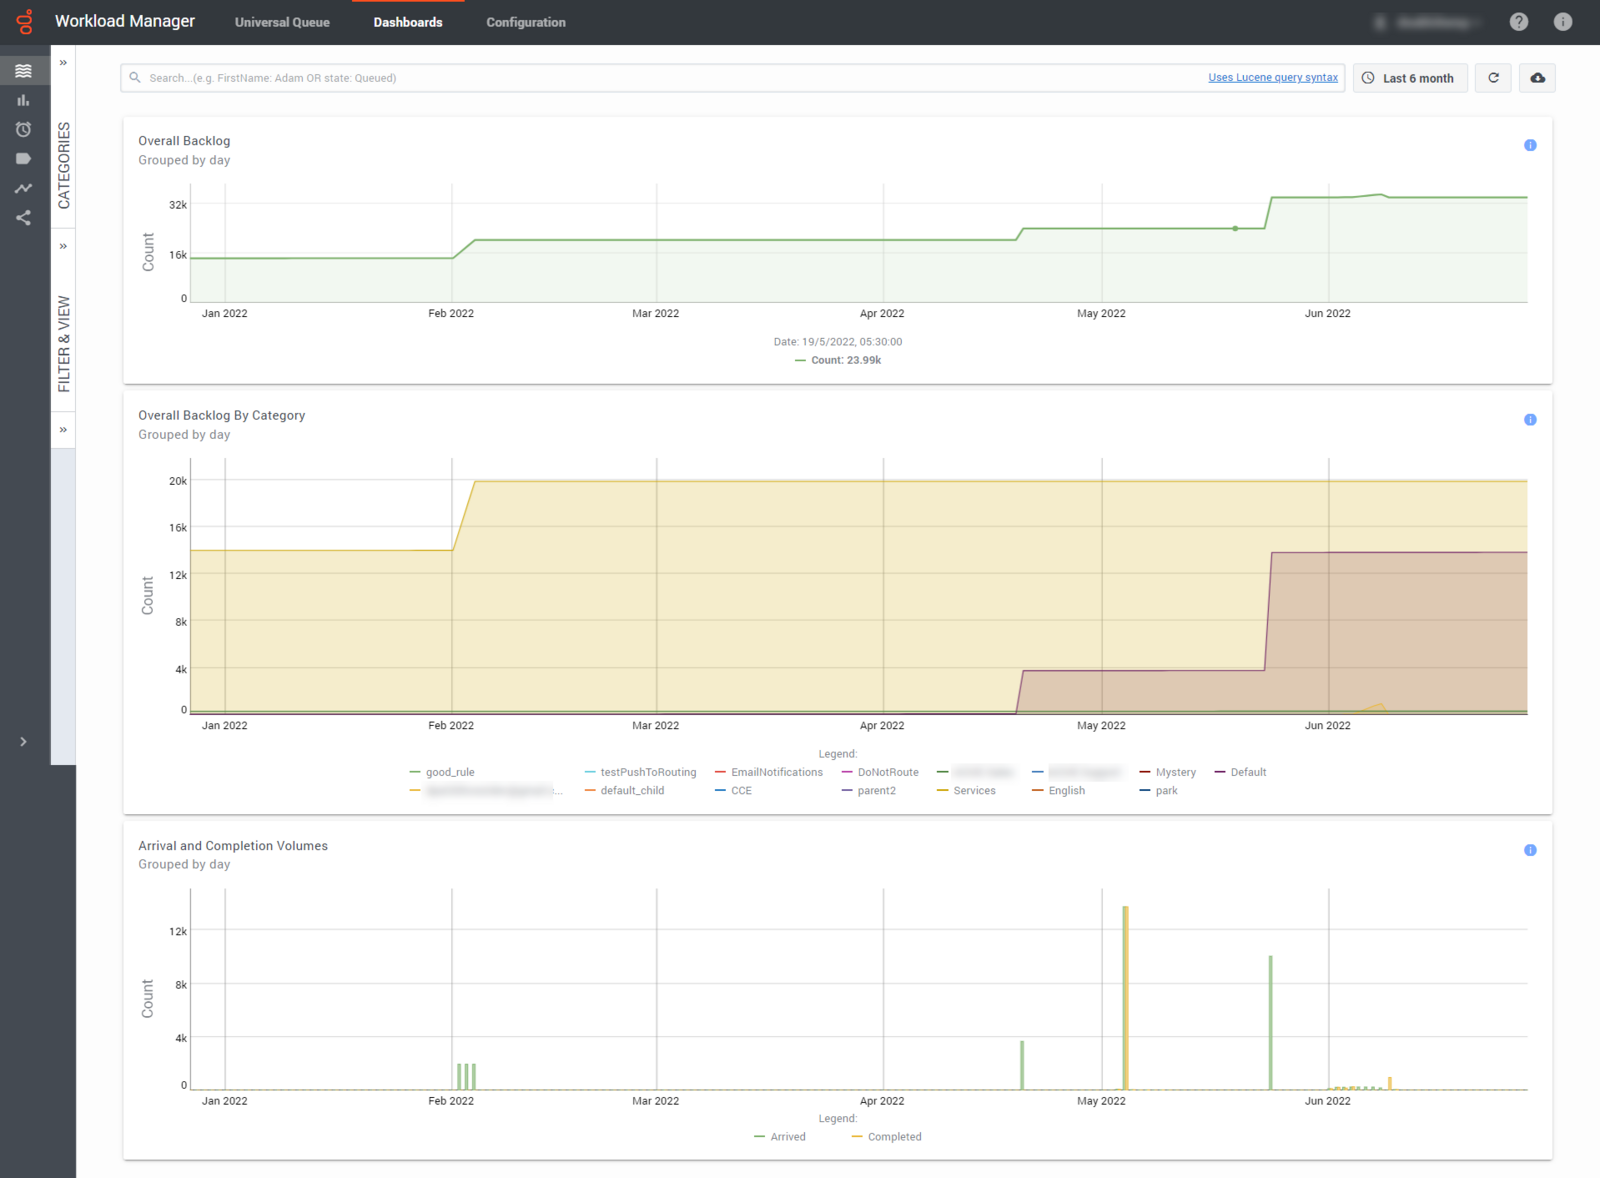Toggle the testPushToRouting legend series
Image resolution: width=1600 pixels, height=1178 pixels.
coord(640,772)
